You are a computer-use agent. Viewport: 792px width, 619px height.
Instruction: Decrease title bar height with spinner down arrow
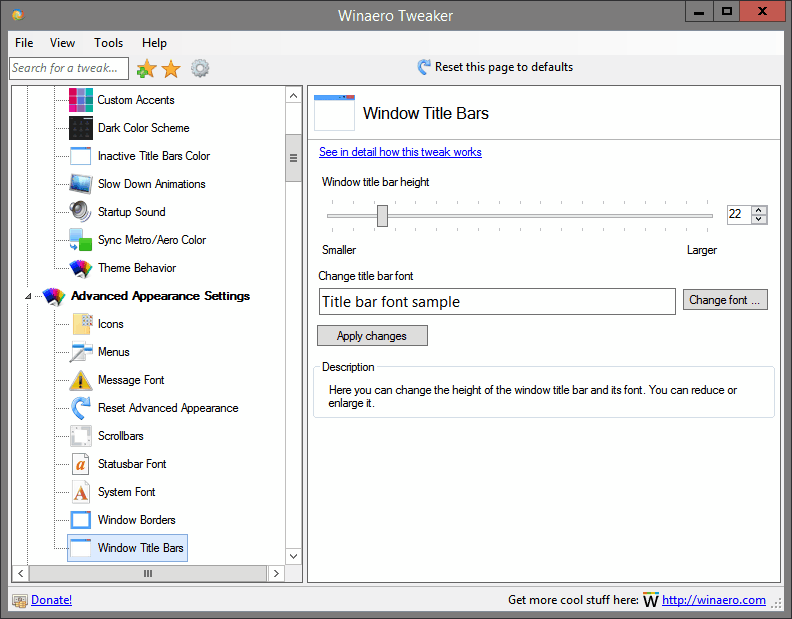(759, 219)
